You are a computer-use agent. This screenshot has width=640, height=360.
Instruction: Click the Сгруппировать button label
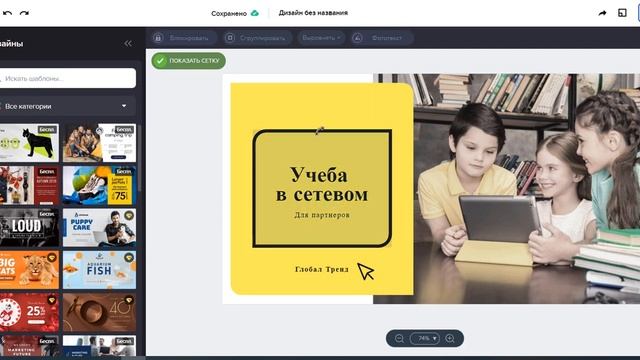[x=262, y=38]
